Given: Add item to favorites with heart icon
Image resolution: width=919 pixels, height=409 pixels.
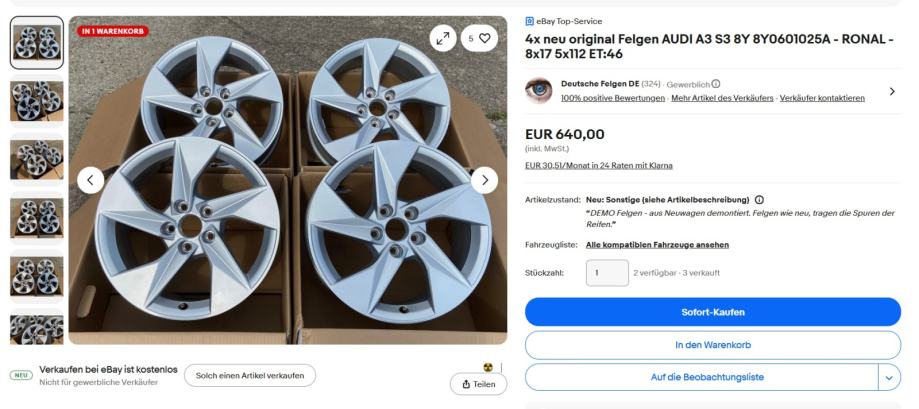Looking at the screenshot, I should click(480, 38).
